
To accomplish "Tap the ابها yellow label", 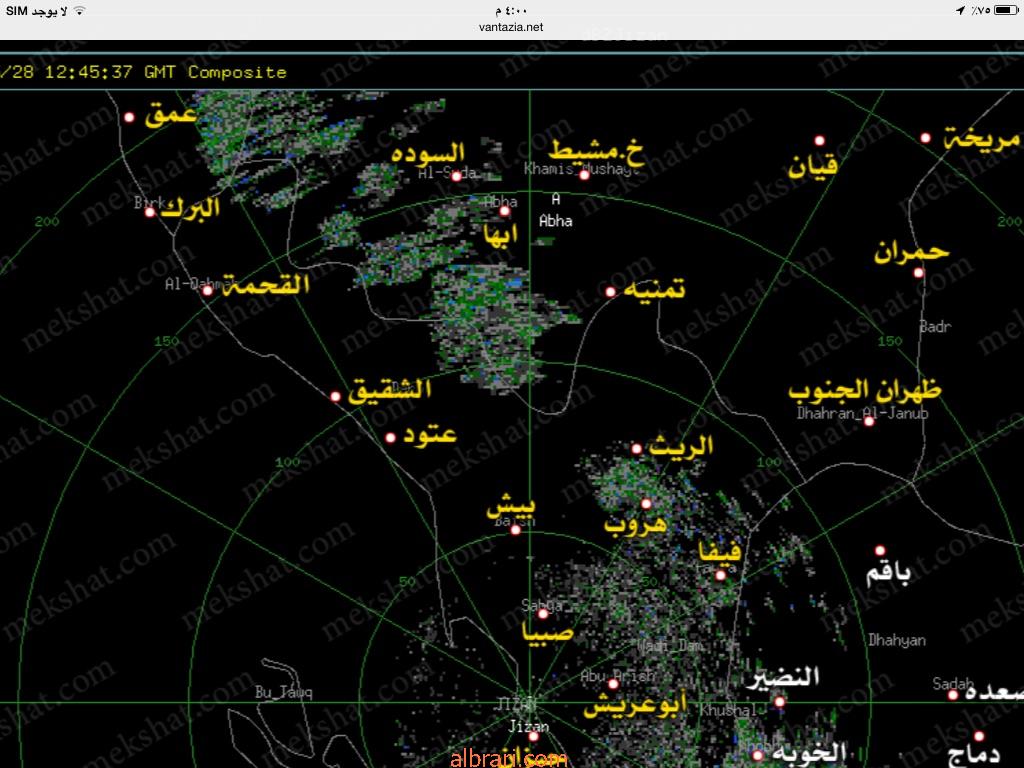I will pos(501,233).
